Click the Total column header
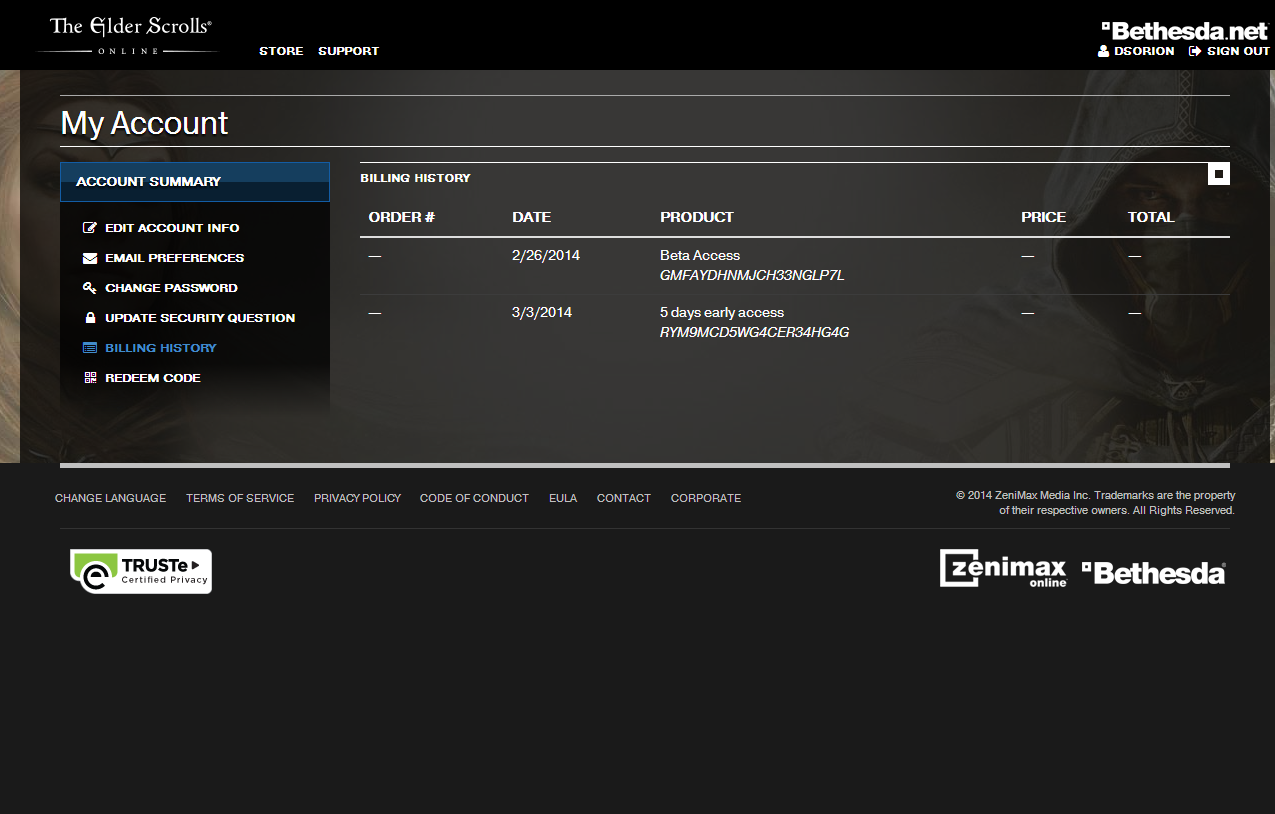 tap(1151, 217)
